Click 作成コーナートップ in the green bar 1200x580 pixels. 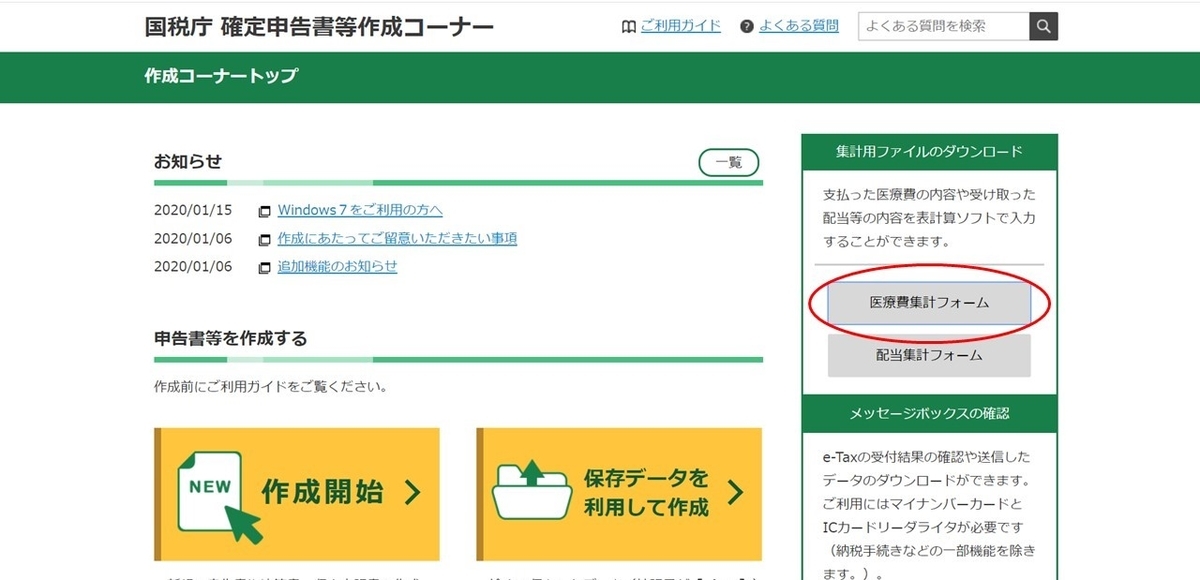(x=221, y=76)
